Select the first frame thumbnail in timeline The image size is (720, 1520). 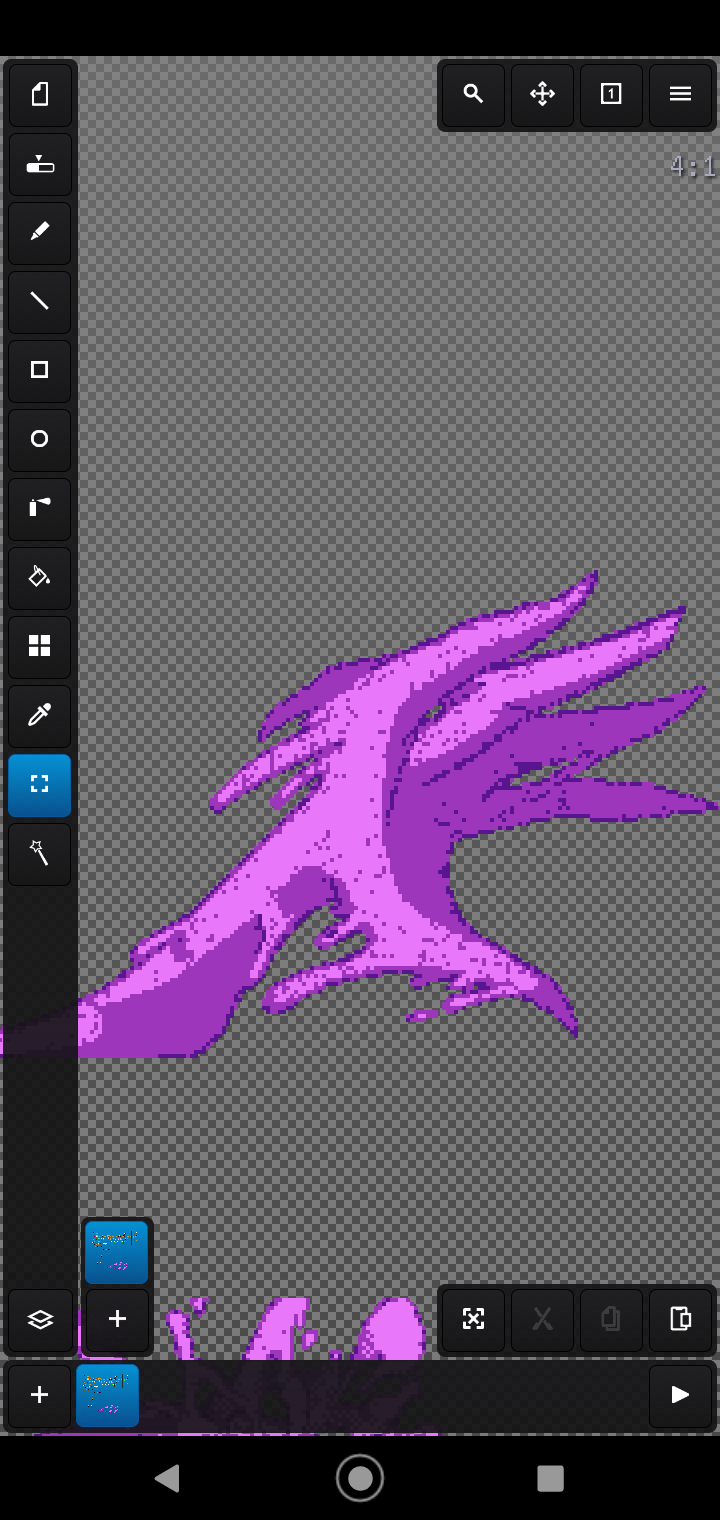(x=108, y=1395)
